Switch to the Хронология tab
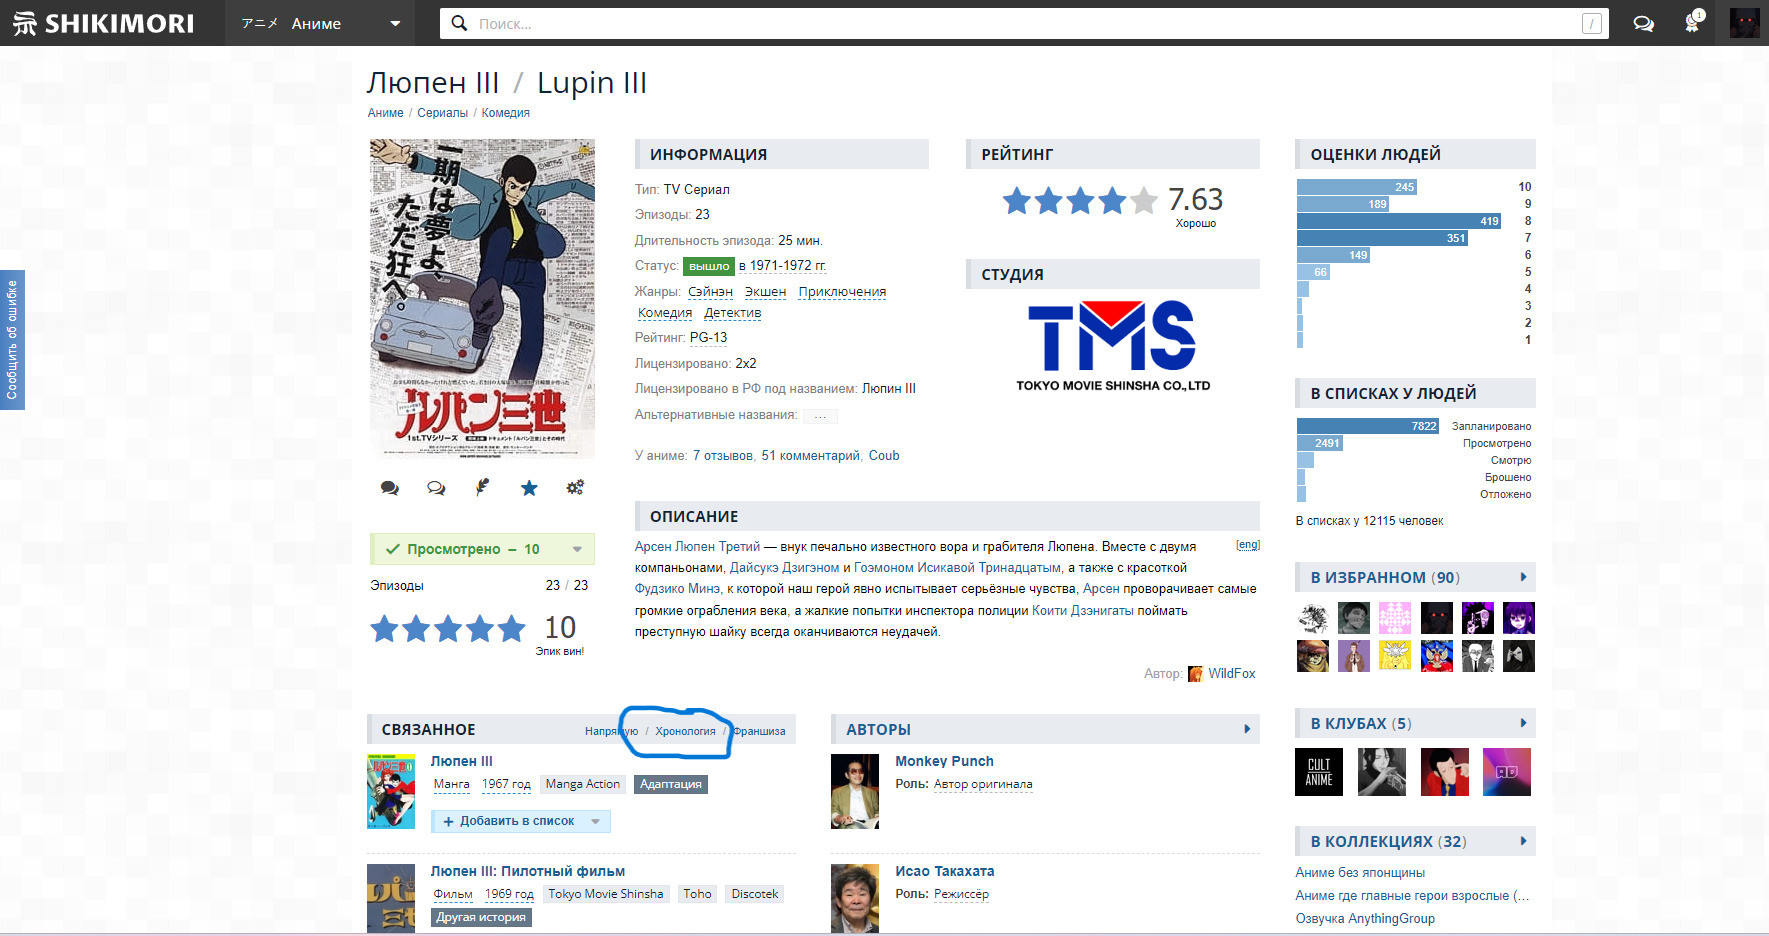1769x936 pixels. point(685,731)
